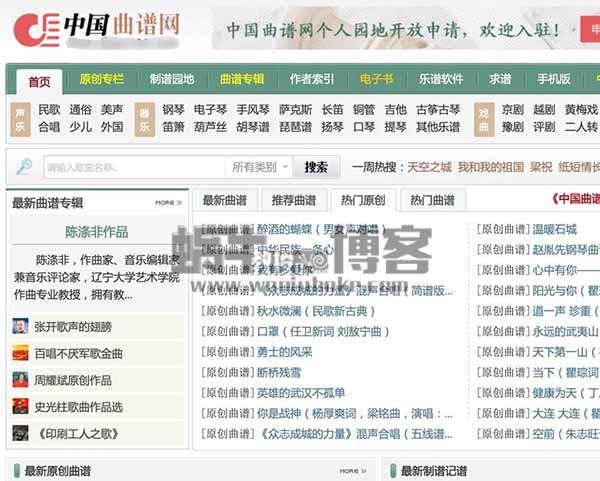Open the 通俗 category link
Screen dimensions: 600x481
(80, 110)
